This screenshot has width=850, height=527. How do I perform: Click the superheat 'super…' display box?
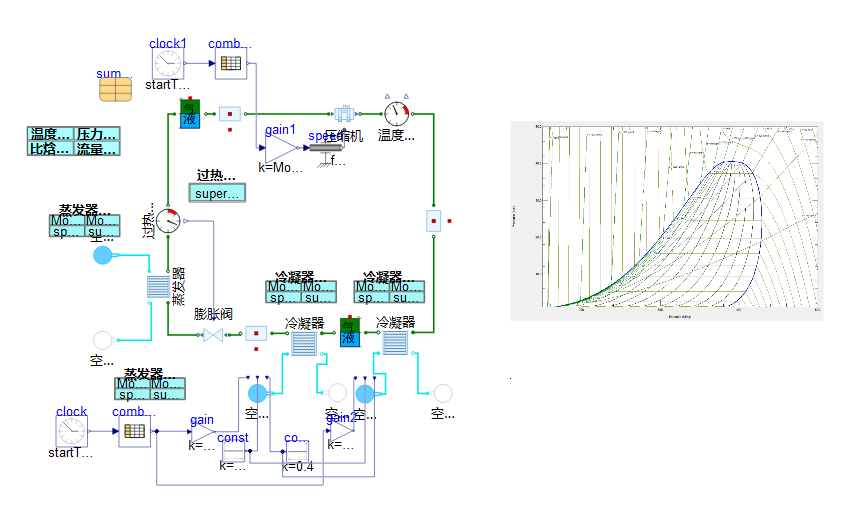click(x=217, y=194)
